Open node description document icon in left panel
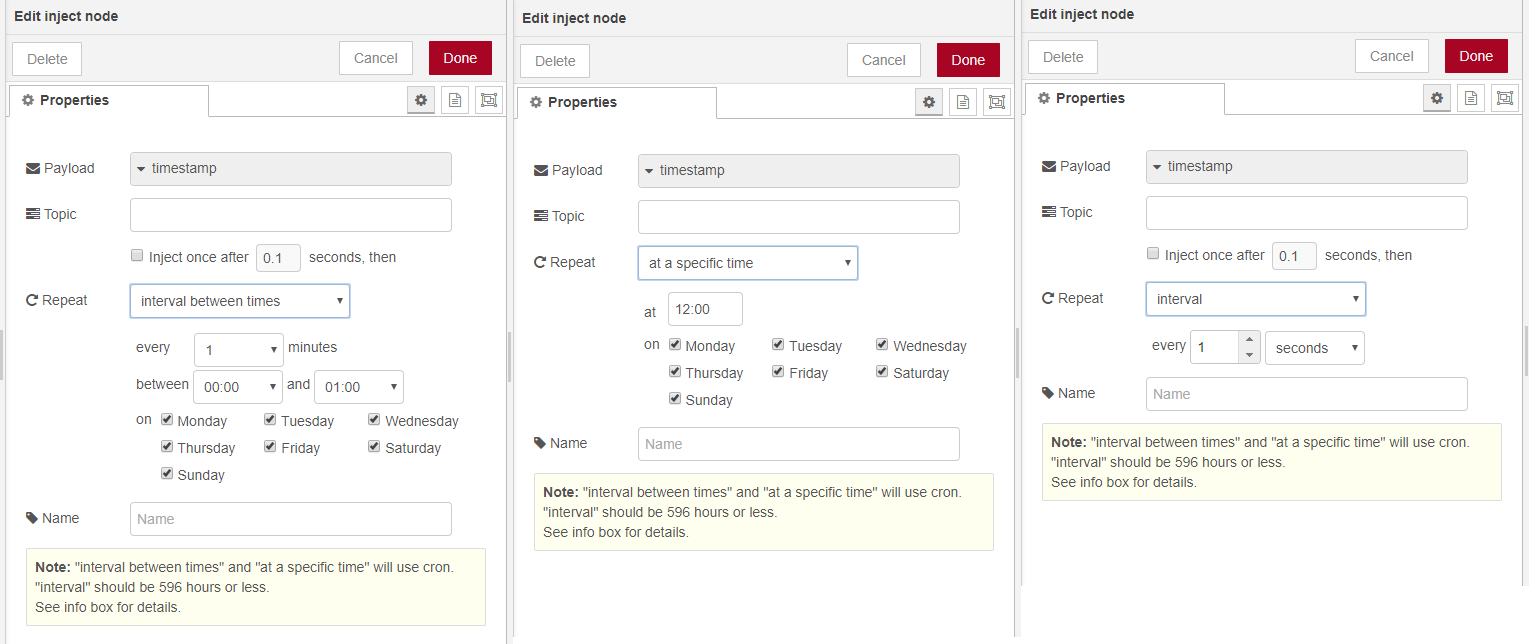Viewport: 1535px width, 644px height. click(x=455, y=100)
